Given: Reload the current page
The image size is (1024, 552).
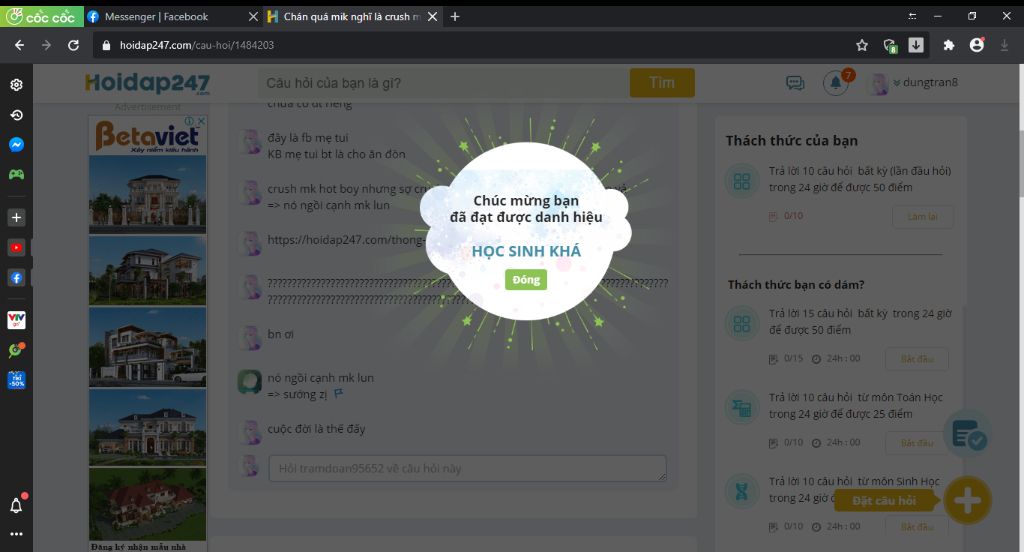Looking at the screenshot, I should pos(73,45).
